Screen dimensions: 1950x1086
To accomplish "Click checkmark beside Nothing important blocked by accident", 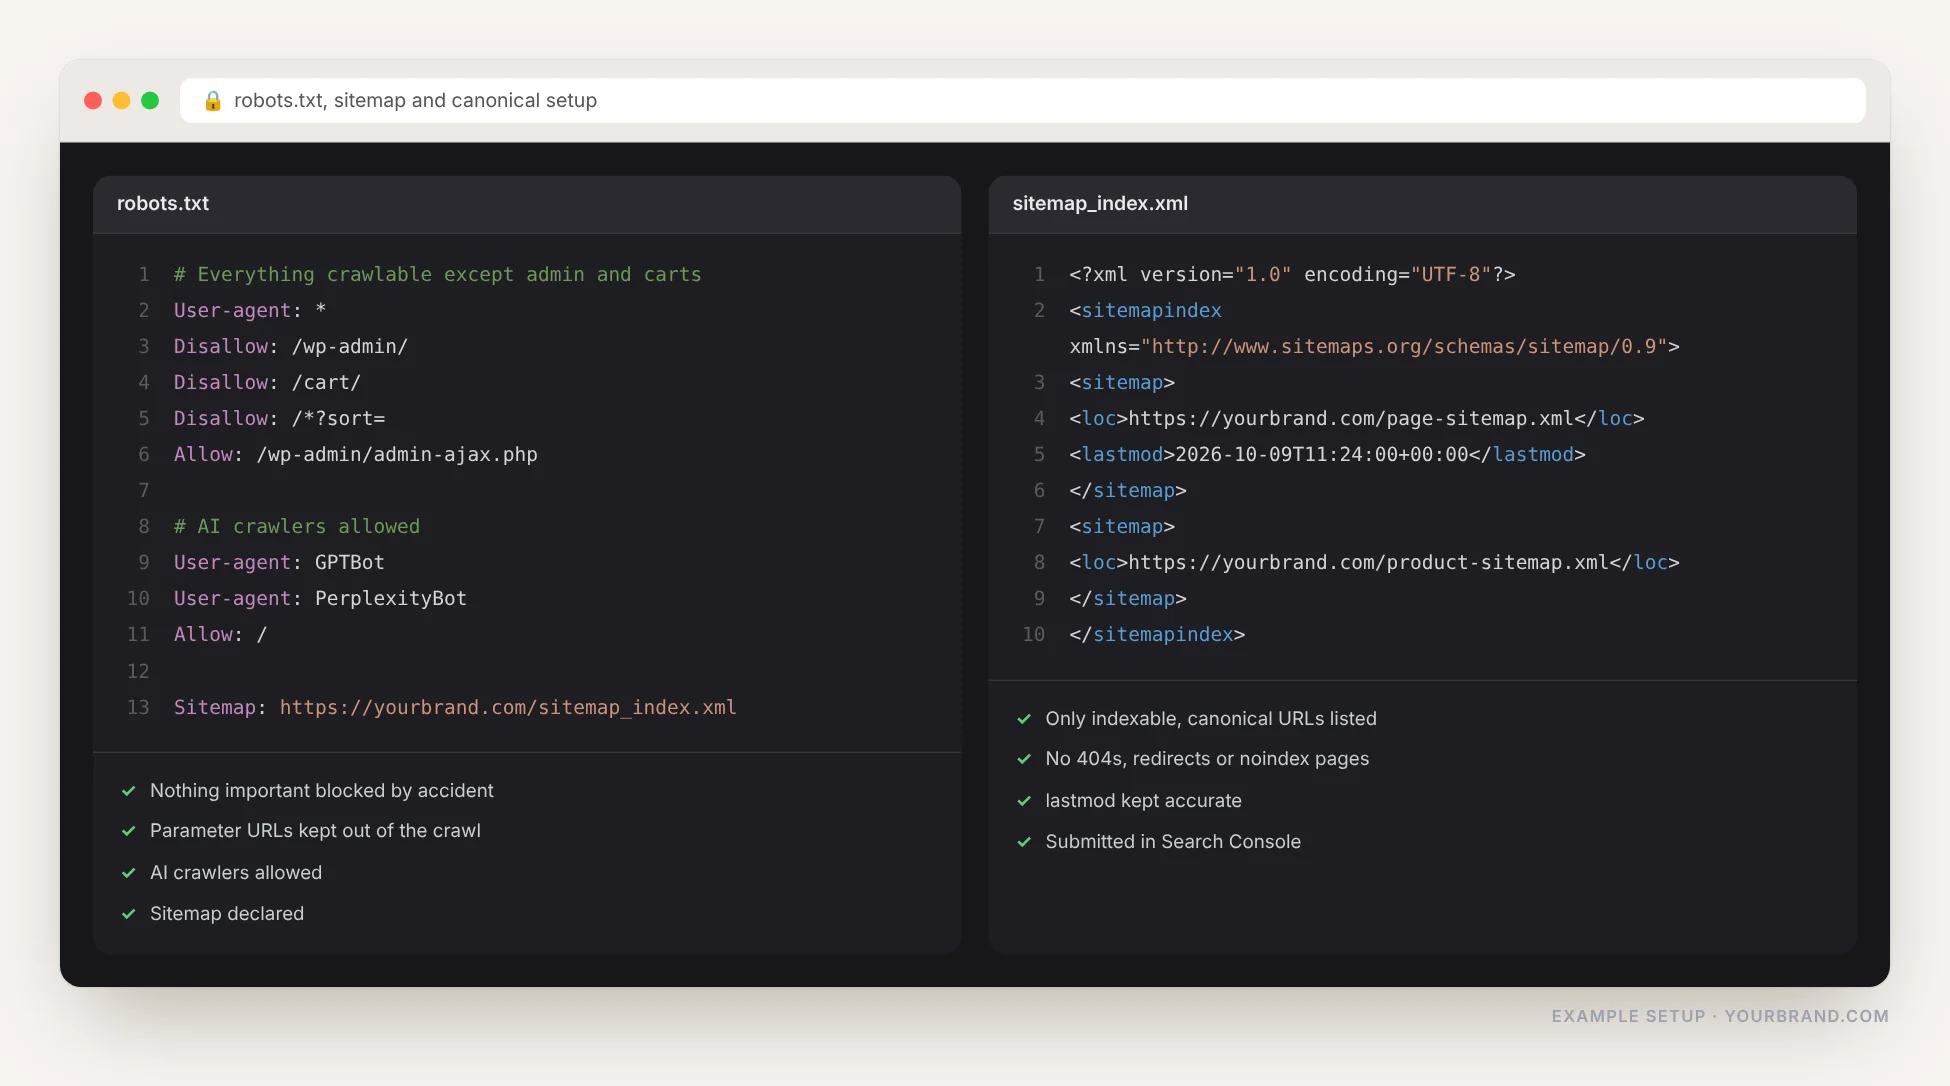I will (128, 791).
